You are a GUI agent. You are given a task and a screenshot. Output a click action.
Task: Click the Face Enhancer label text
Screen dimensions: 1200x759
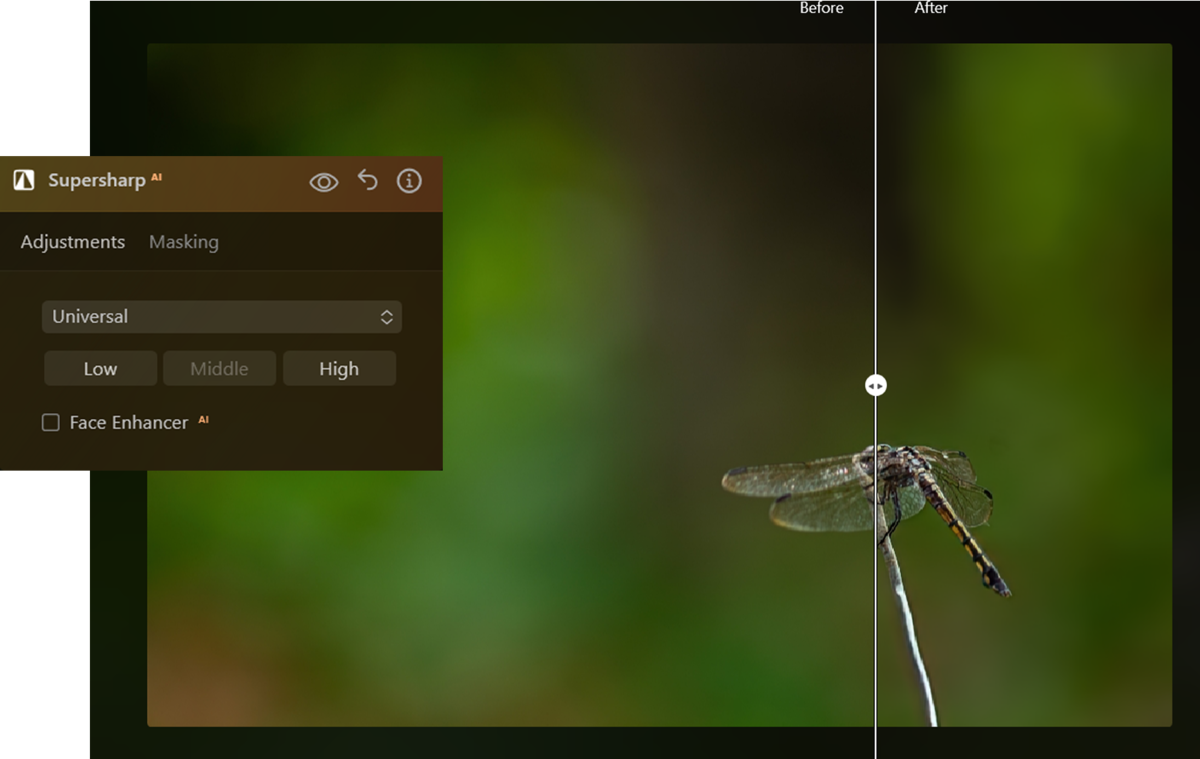(x=128, y=423)
